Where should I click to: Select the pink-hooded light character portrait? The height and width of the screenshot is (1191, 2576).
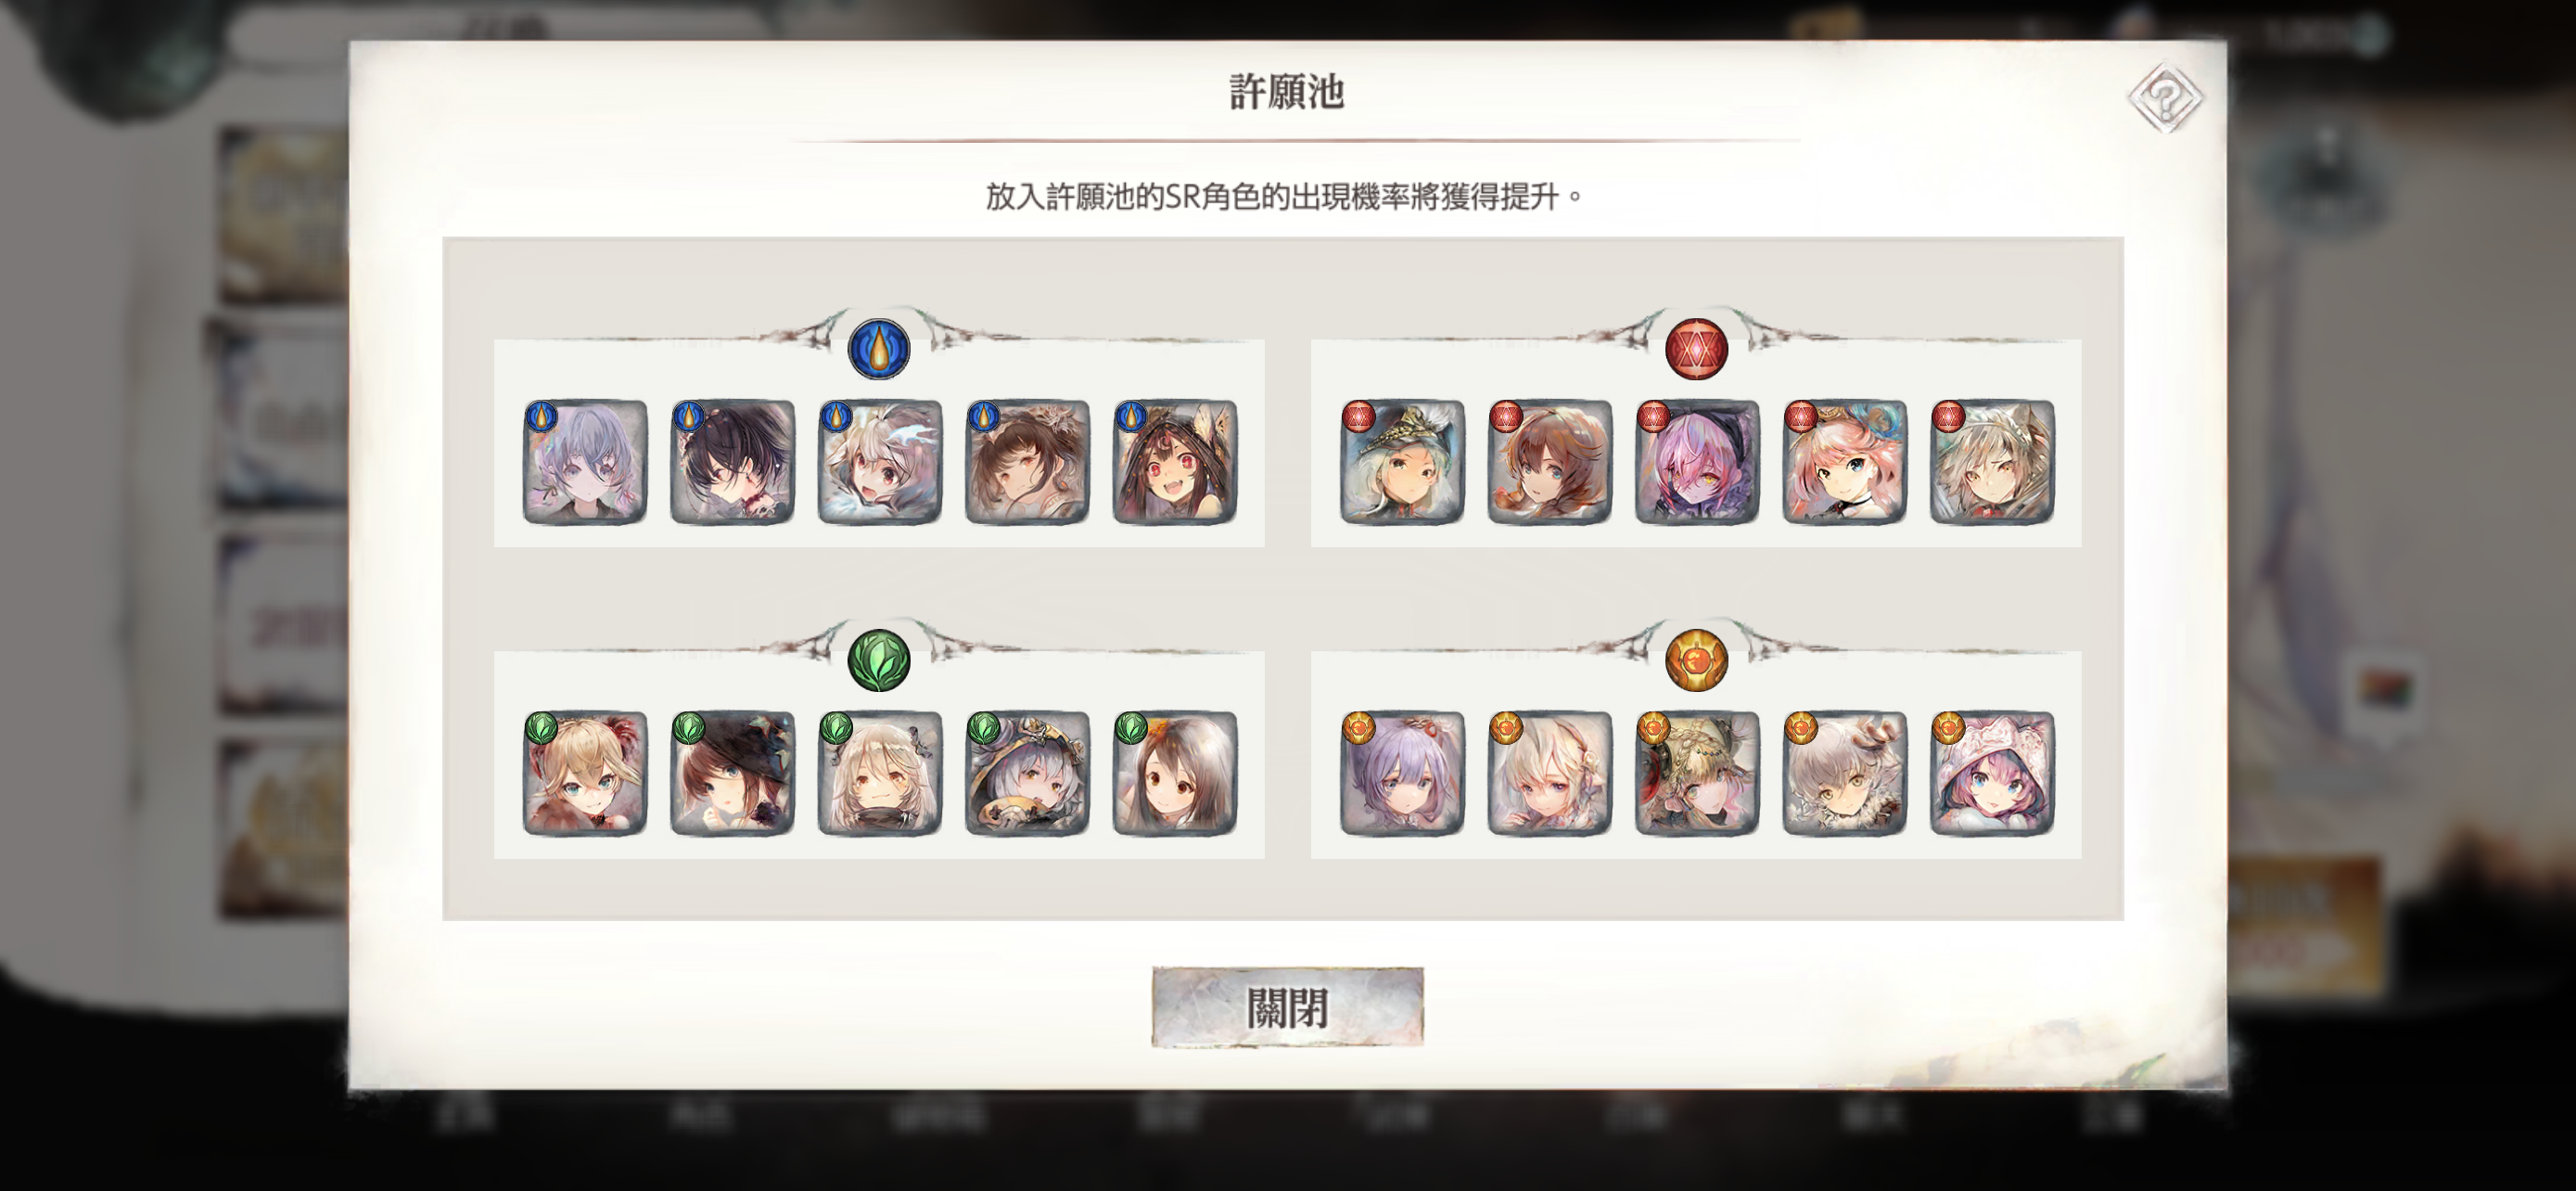[1992, 774]
